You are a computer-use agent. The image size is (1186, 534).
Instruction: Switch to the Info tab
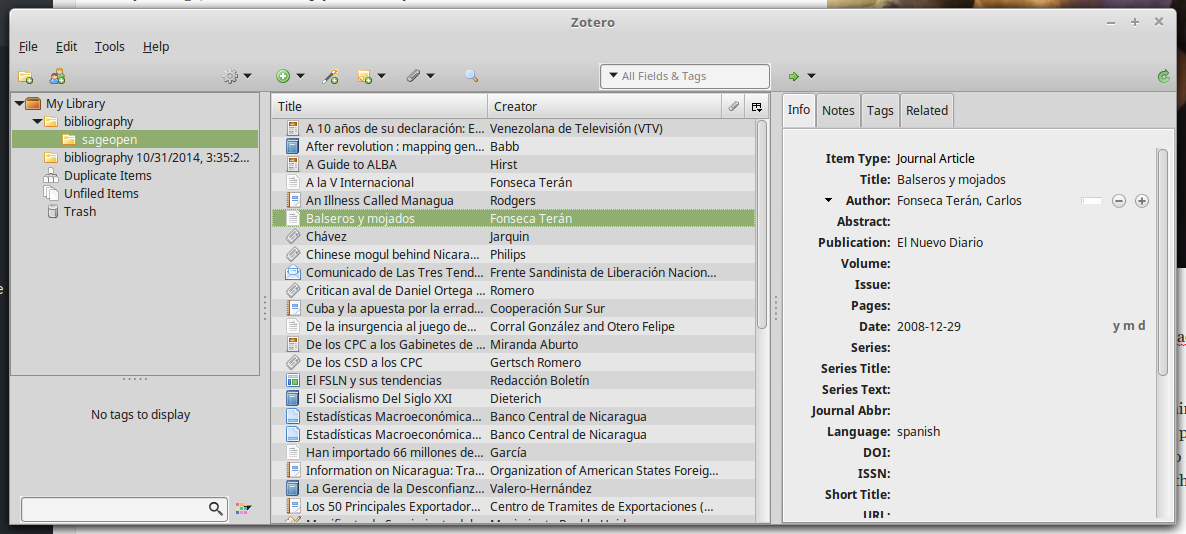[799, 110]
